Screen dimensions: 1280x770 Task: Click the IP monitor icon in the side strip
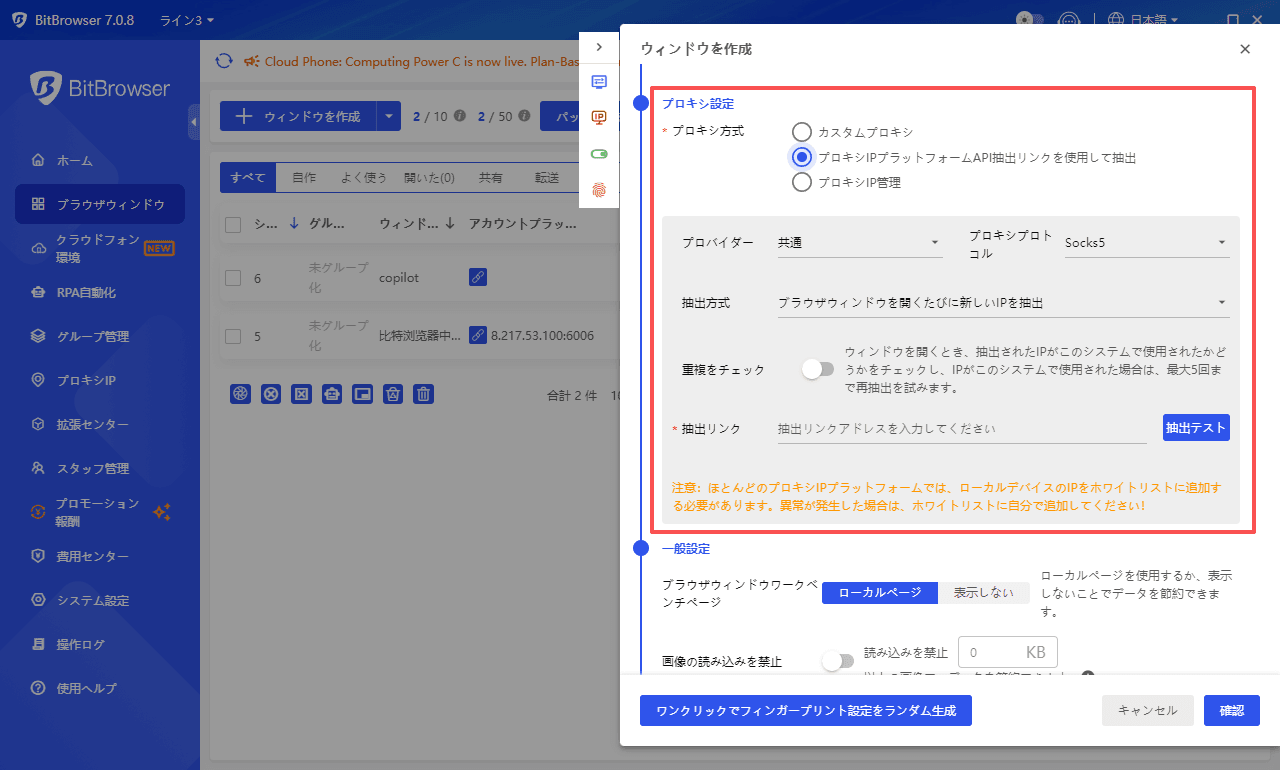pos(598,117)
